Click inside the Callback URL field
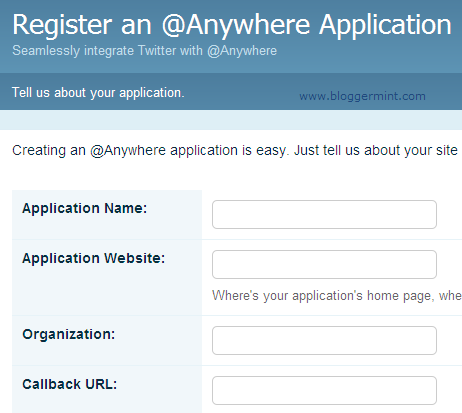Screen dimensions: 462x413 324,390
